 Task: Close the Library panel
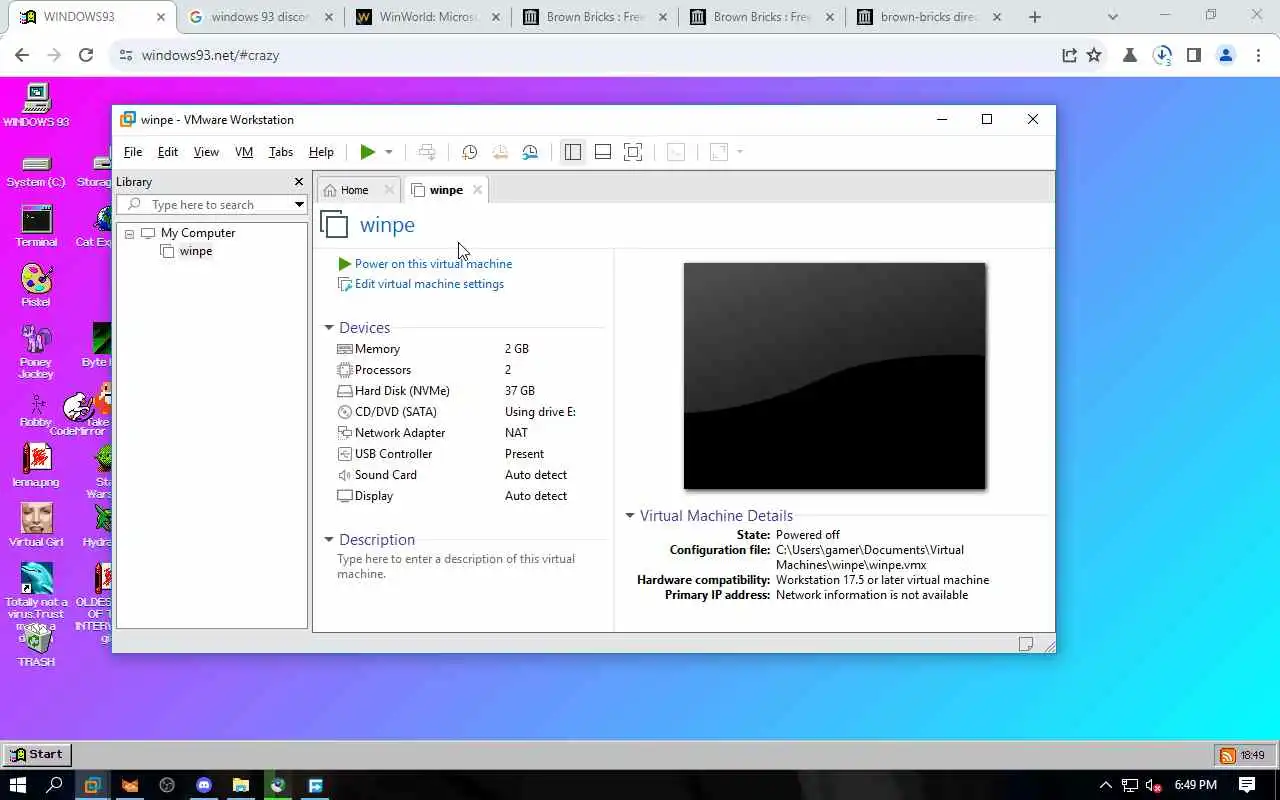tap(298, 182)
